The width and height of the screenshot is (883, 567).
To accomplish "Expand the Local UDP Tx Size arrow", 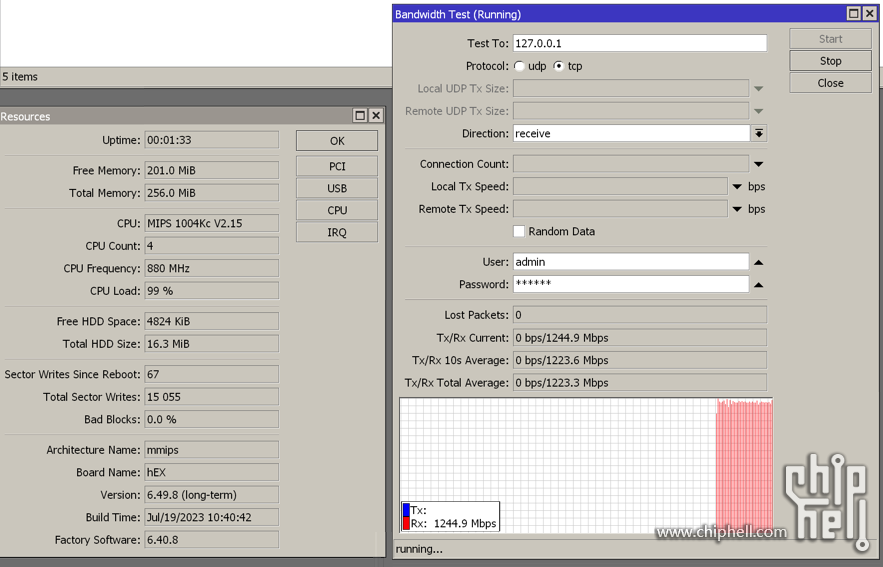I will click(759, 88).
